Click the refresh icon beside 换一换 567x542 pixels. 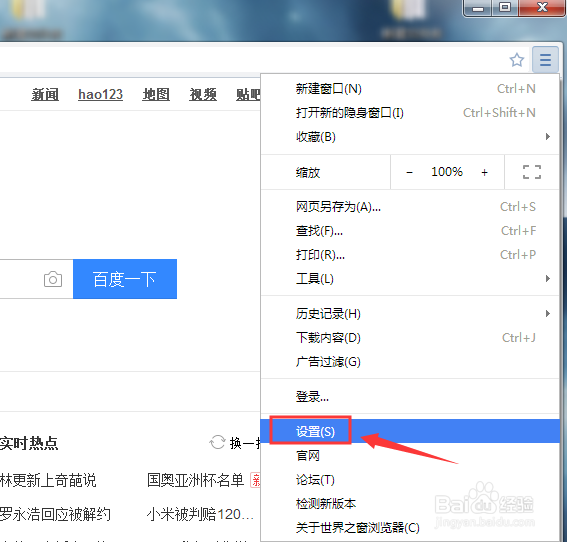pos(217,442)
